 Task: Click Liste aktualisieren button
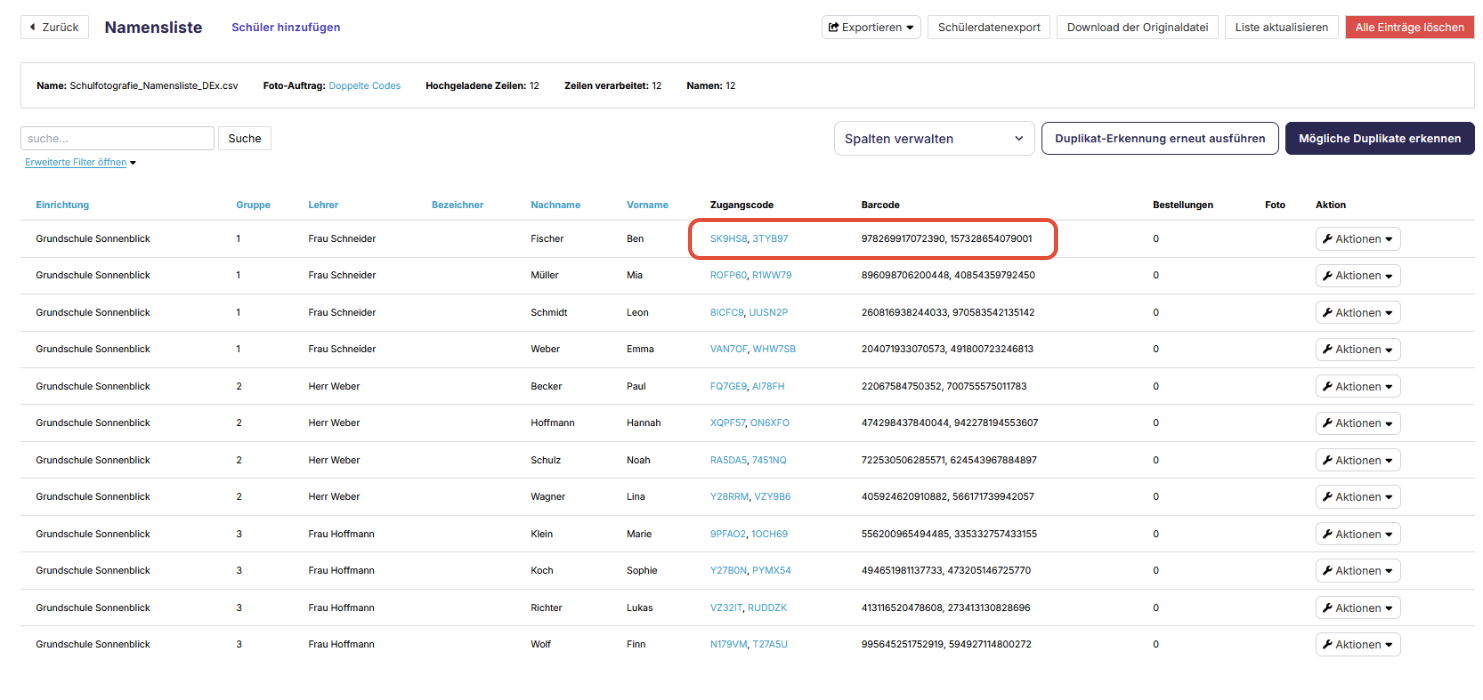pos(1281,27)
